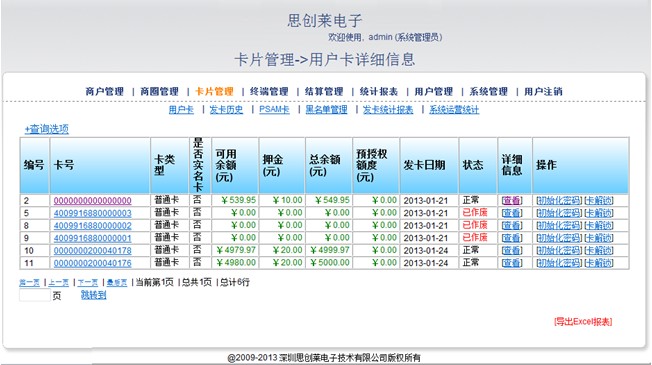Open the 用户卡 sub-tab
Screen dimensions: 652x365
click(181, 110)
